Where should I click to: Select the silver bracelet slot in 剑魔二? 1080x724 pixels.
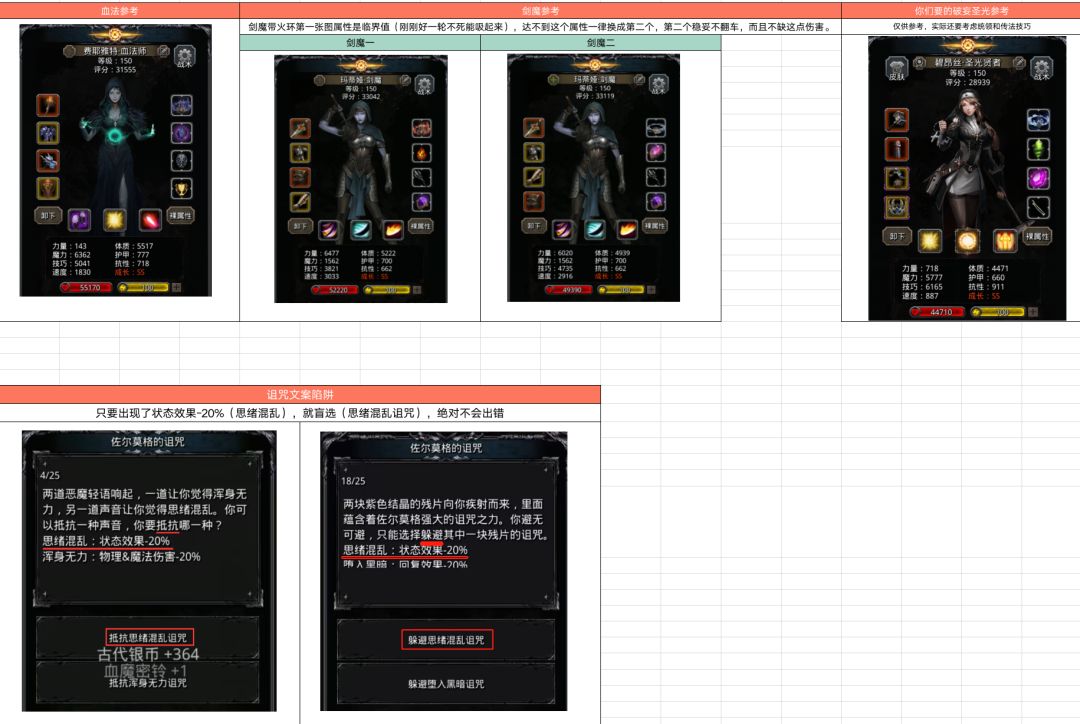[656, 127]
